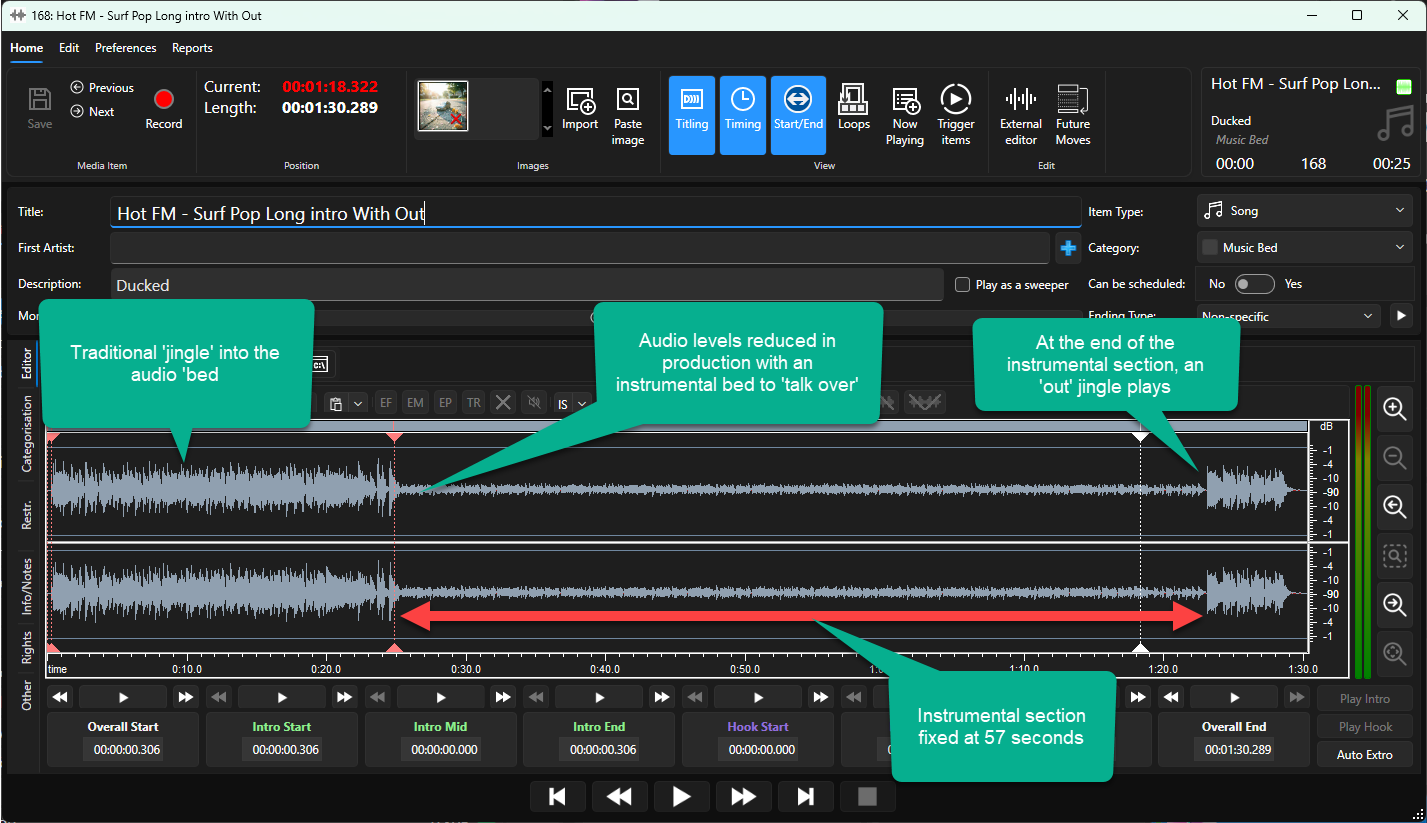This screenshot has height=823, width=1427.
Task: Open the Now Playing view
Action: 904,116
